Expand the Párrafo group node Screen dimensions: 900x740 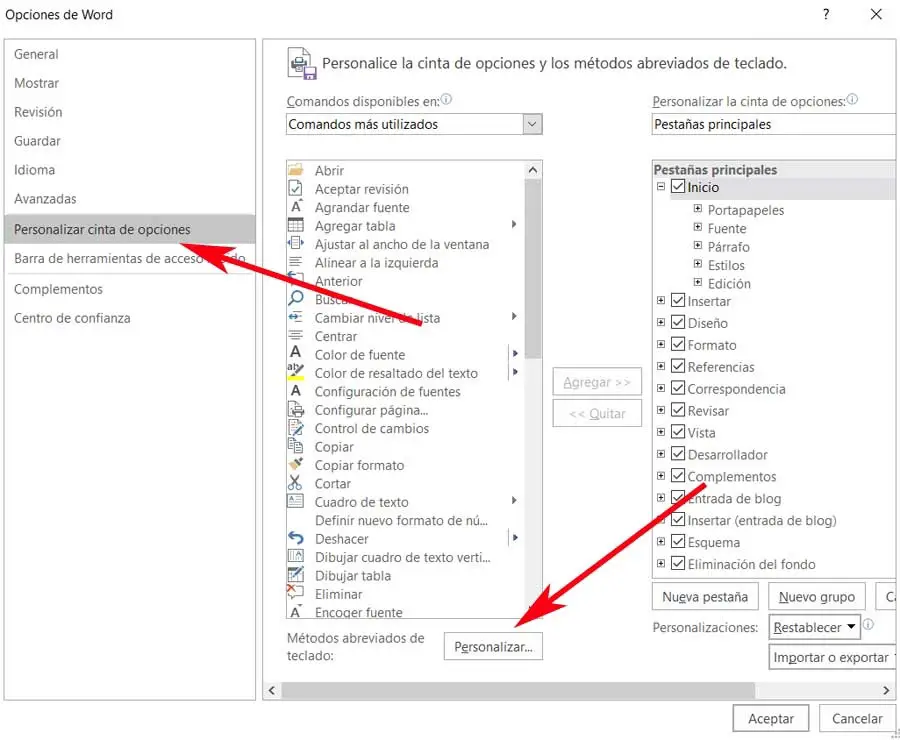[x=697, y=245]
